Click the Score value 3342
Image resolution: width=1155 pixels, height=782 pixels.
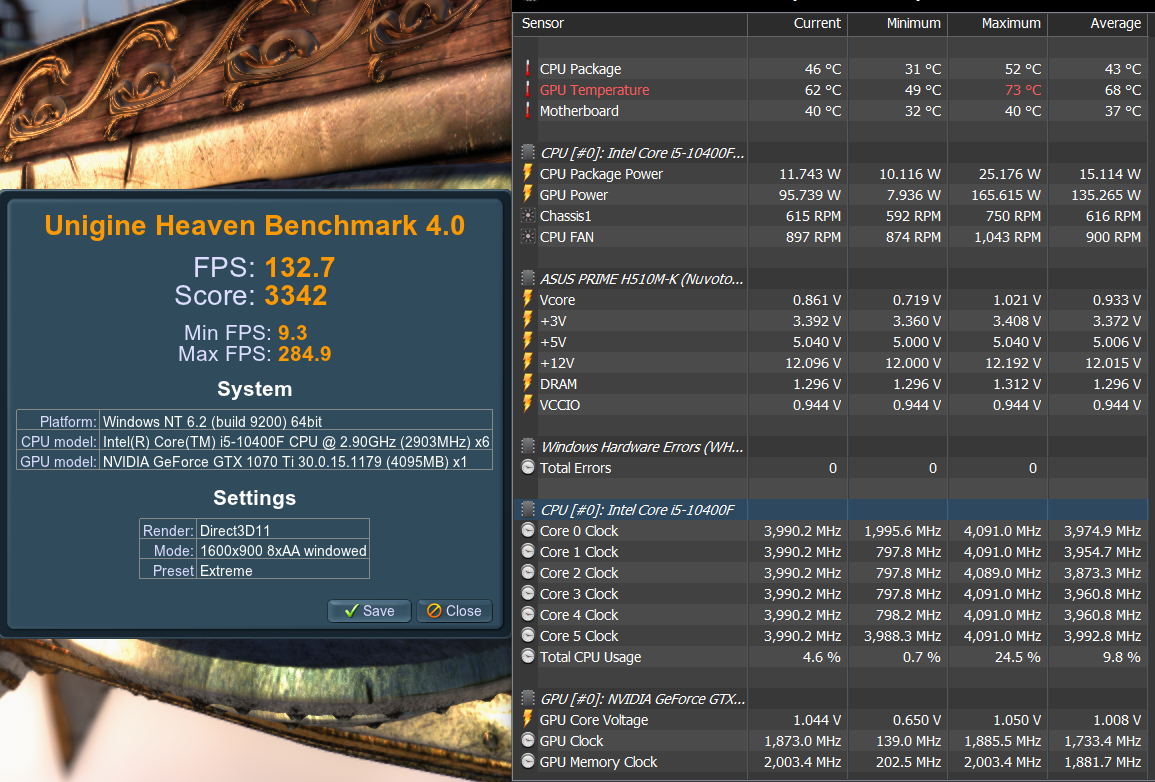(x=295, y=295)
